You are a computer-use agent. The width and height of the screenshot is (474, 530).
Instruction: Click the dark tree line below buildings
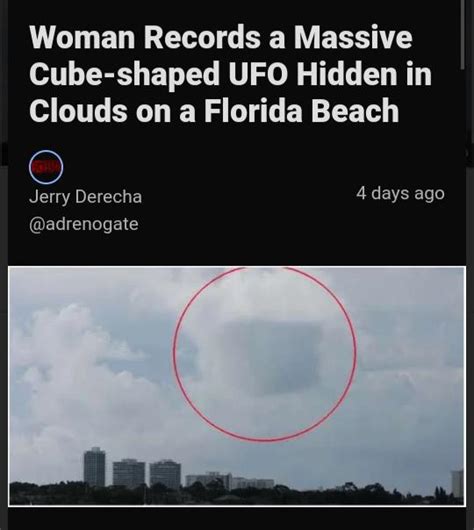click(237, 494)
